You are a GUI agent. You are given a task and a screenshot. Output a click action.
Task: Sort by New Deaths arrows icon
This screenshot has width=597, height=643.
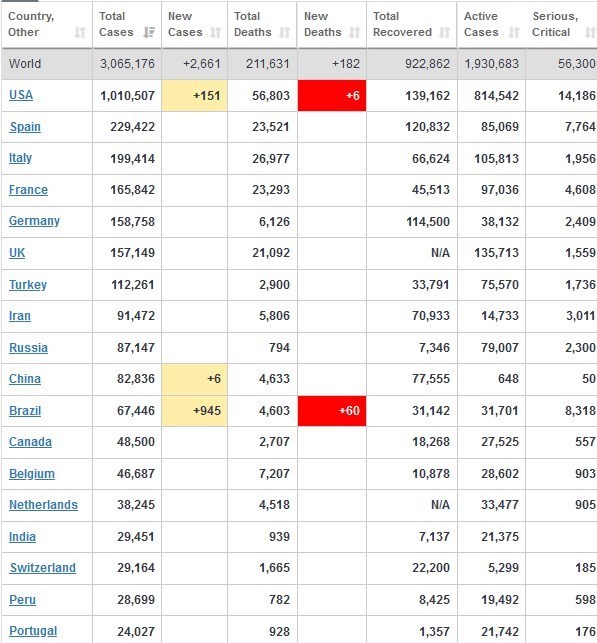click(x=354, y=32)
